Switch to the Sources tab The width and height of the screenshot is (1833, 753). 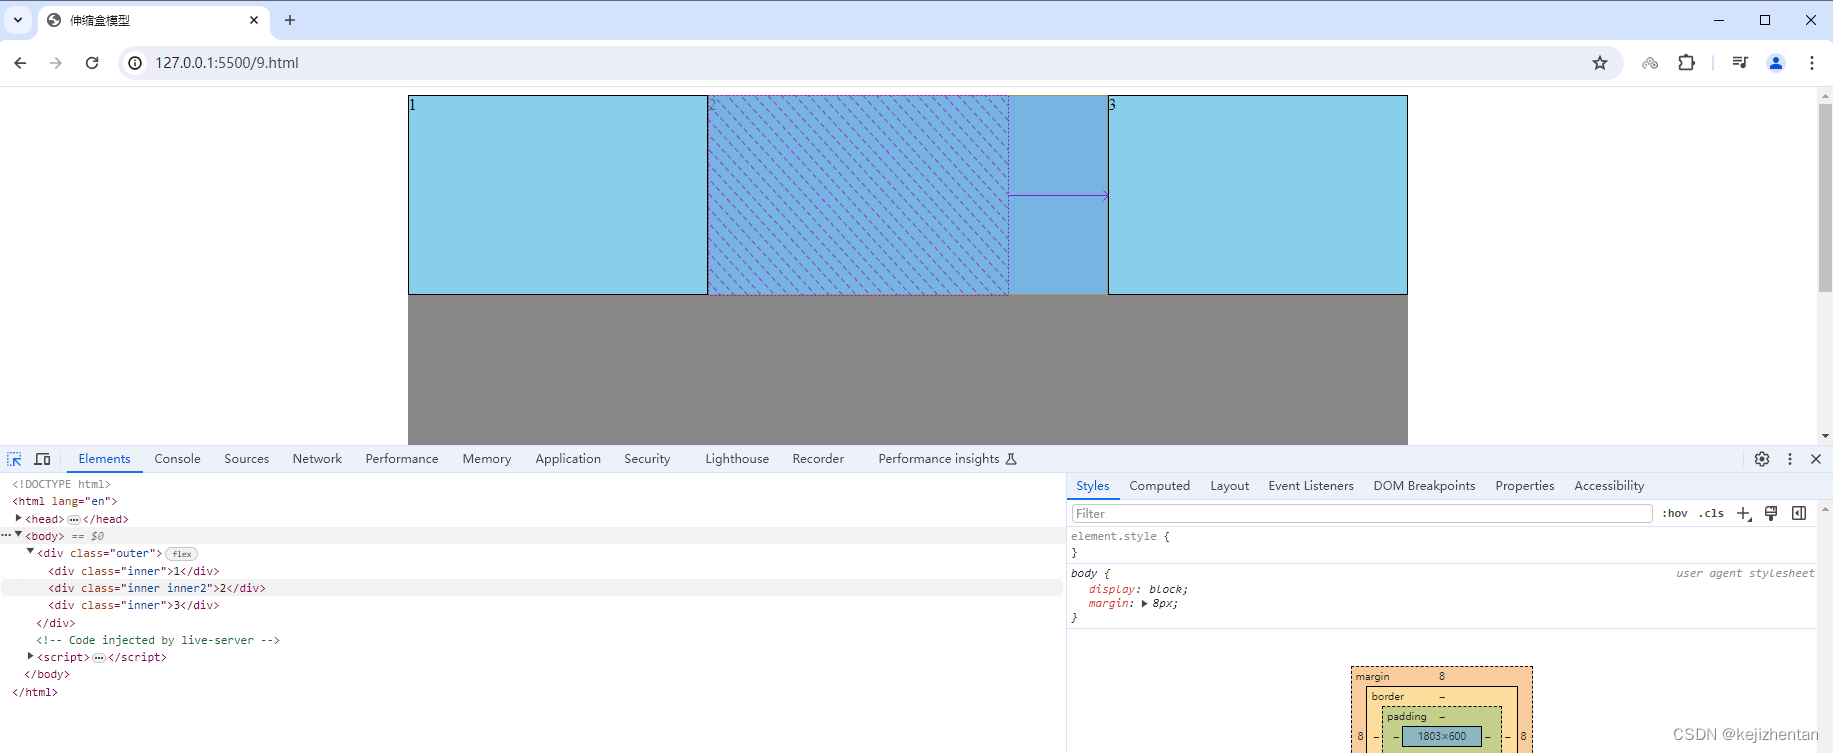(x=246, y=459)
